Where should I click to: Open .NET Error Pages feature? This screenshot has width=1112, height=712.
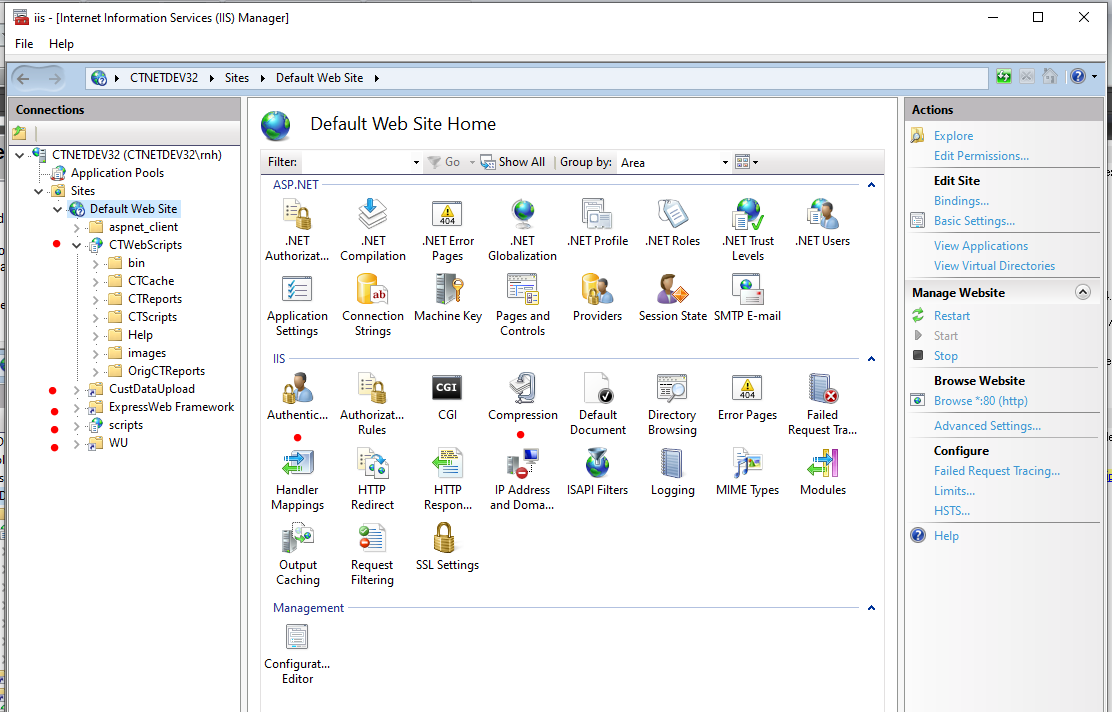point(447,229)
